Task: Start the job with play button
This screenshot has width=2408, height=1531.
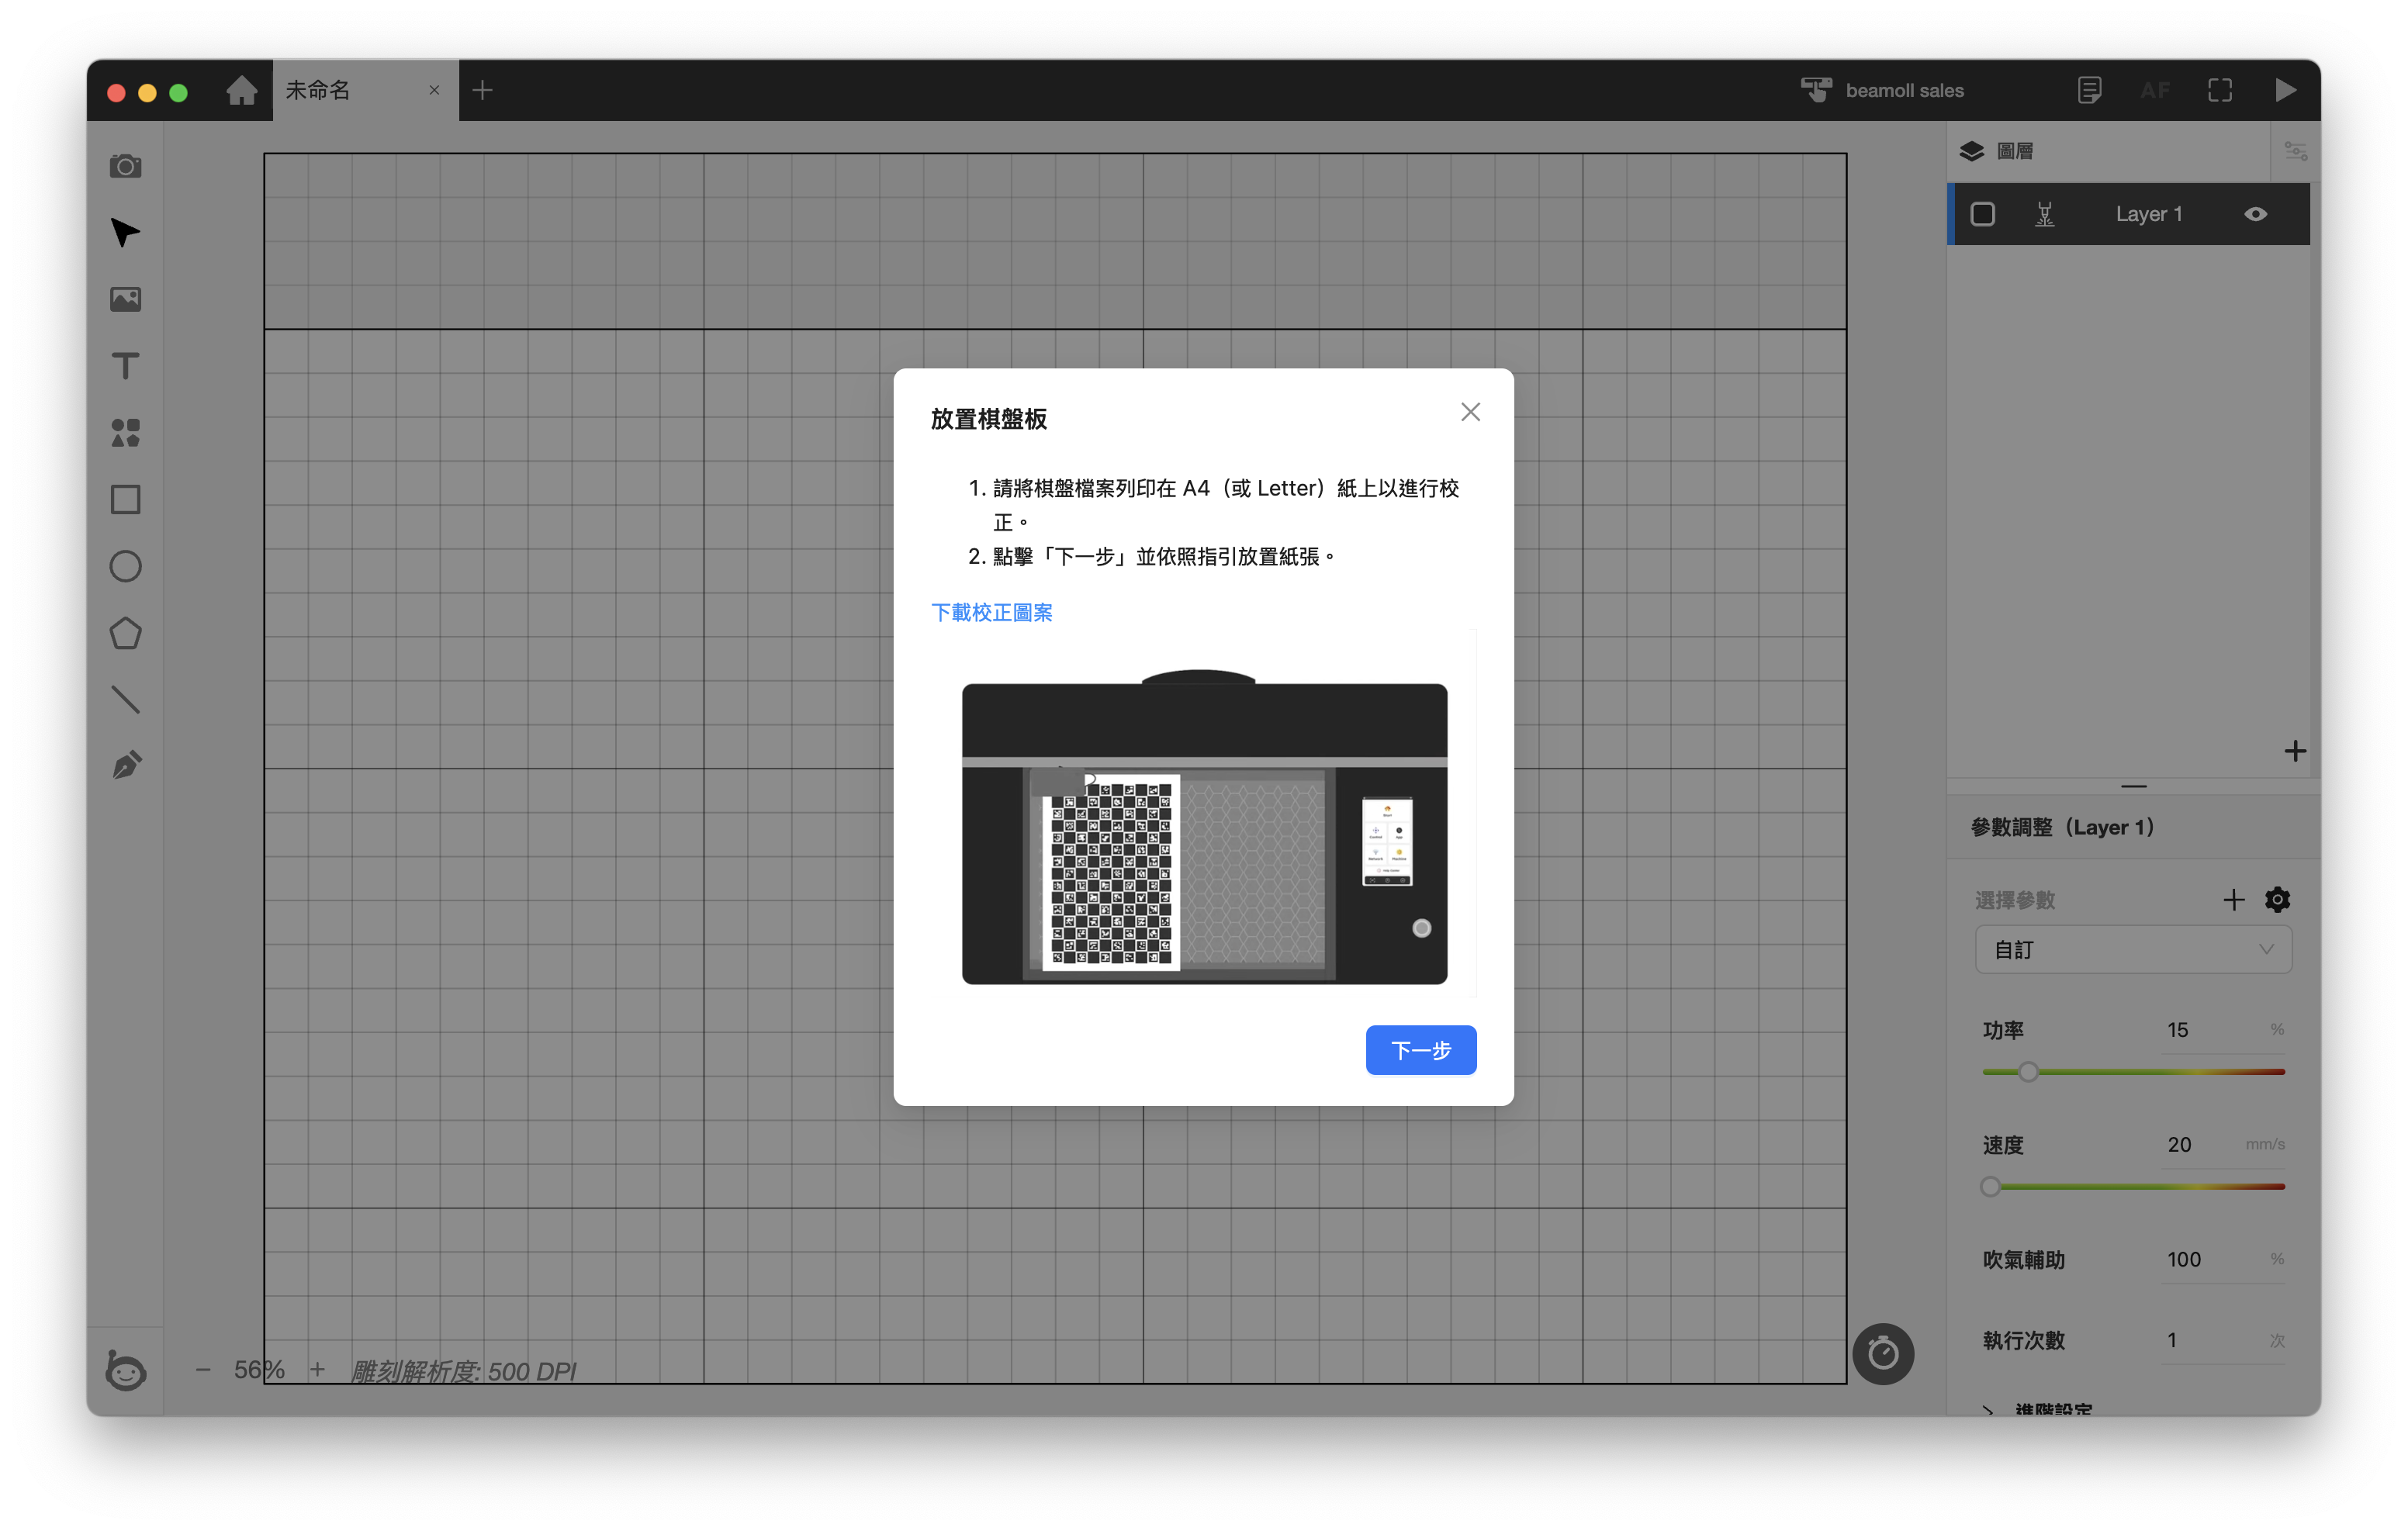Action: click(x=2285, y=90)
